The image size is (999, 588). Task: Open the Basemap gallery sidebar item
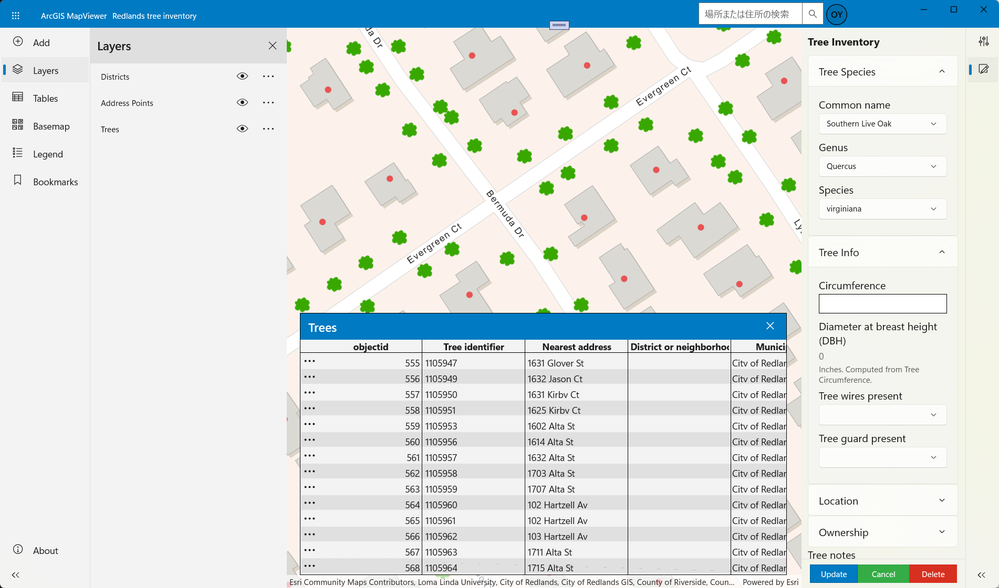click(x=45, y=126)
